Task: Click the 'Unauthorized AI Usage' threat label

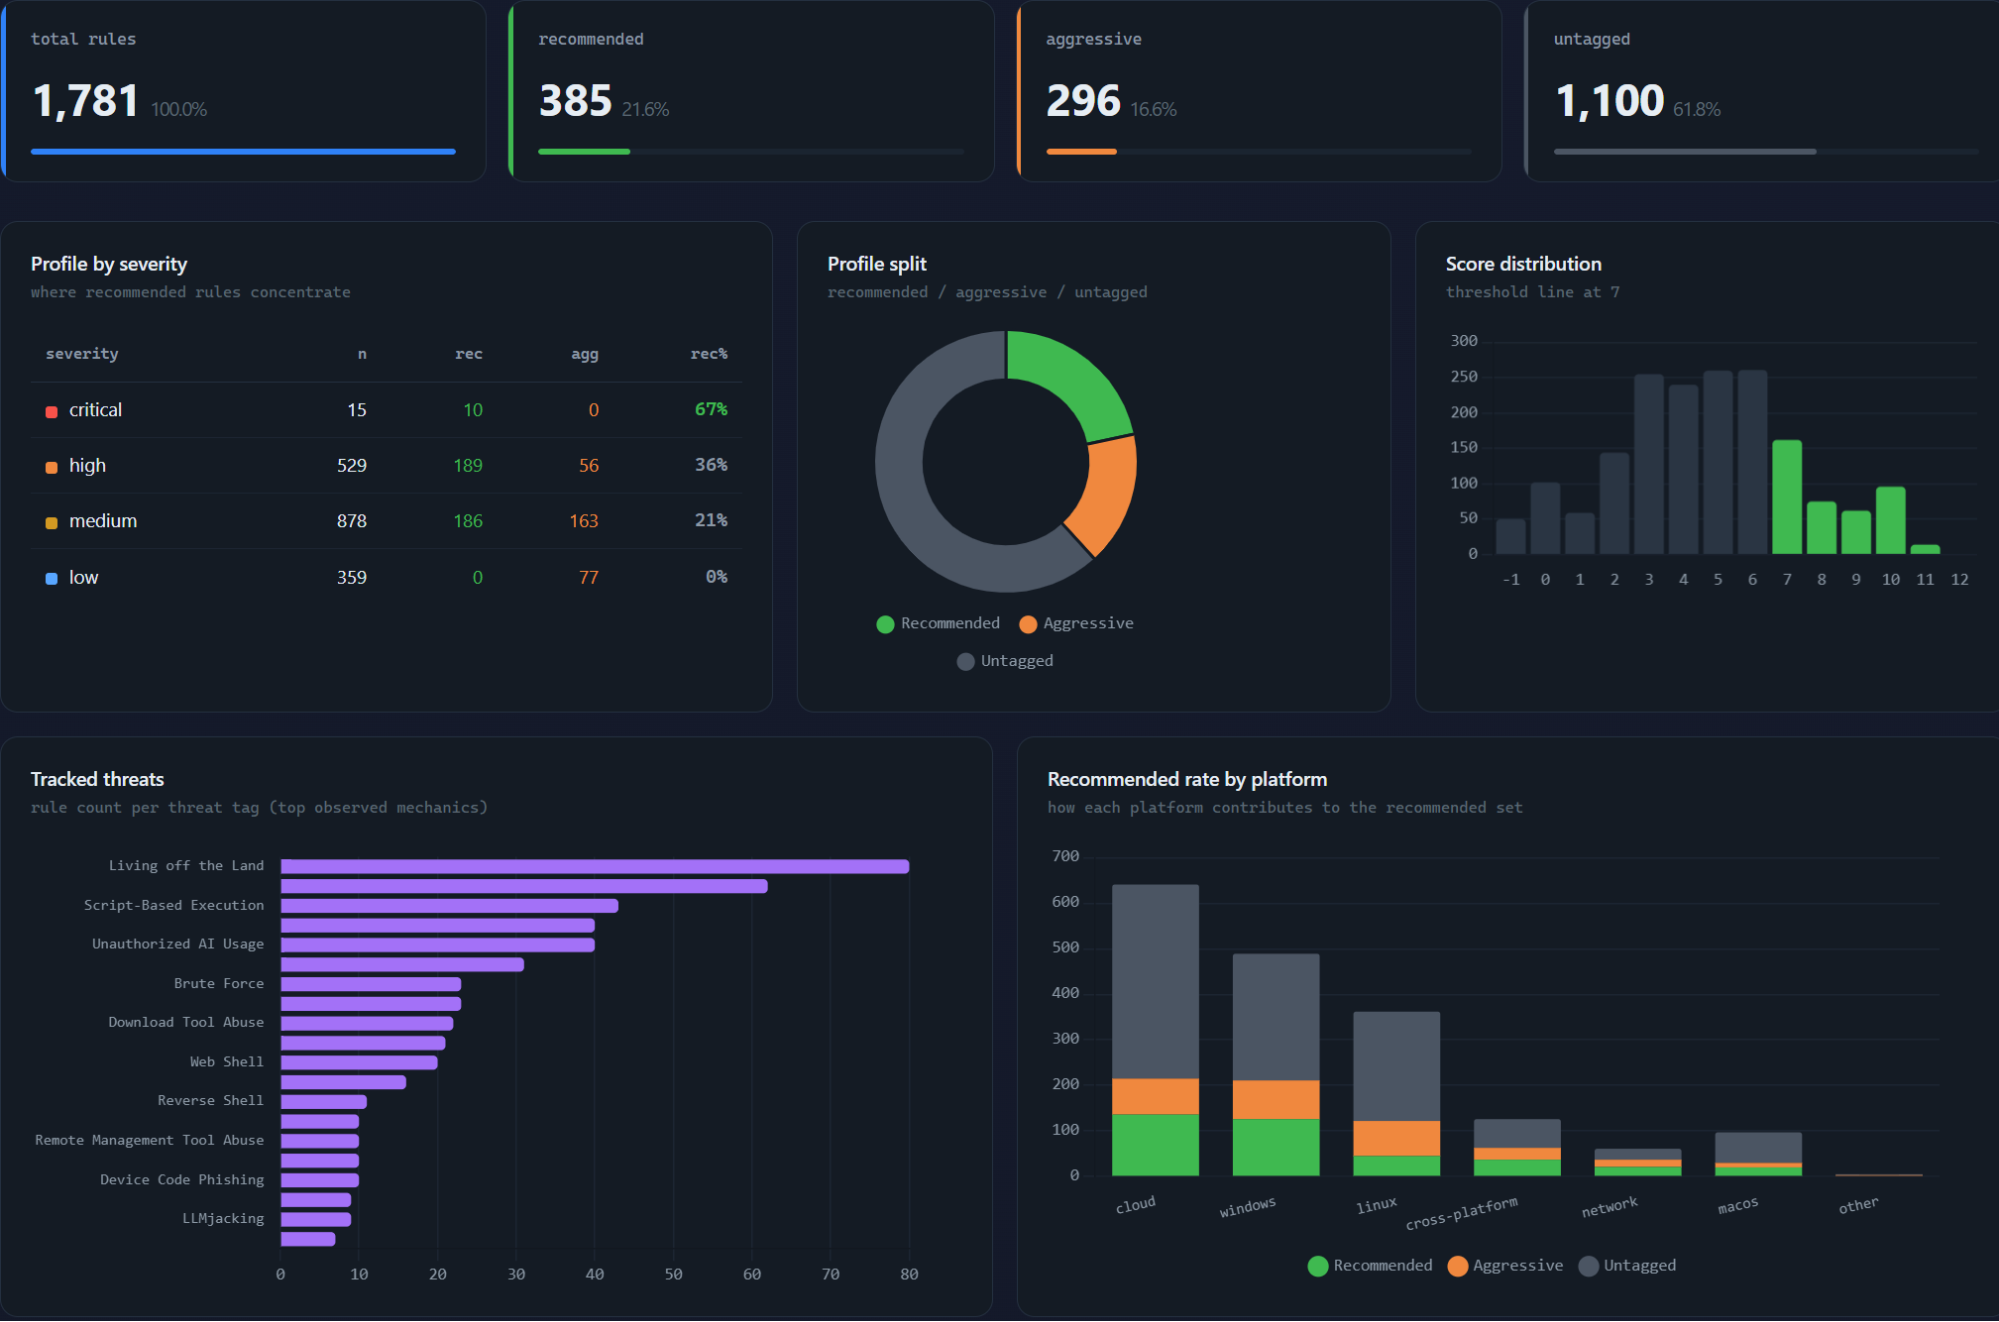Action: pos(178,944)
